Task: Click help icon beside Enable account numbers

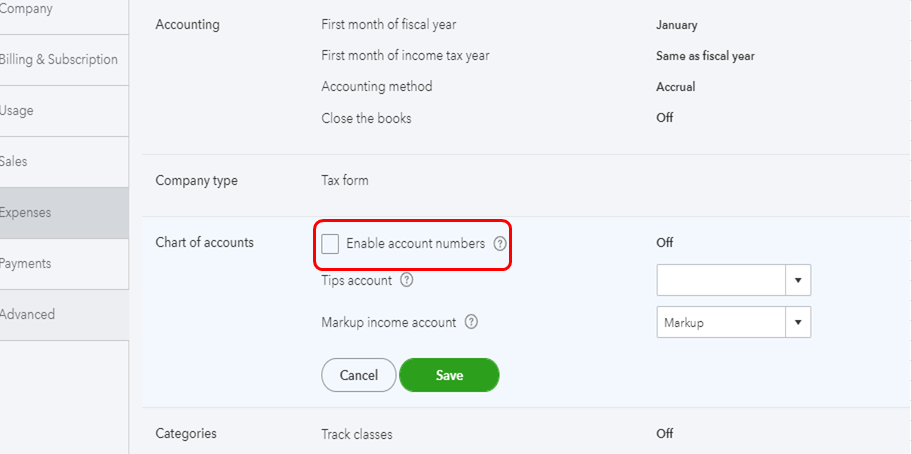Action: pos(500,243)
